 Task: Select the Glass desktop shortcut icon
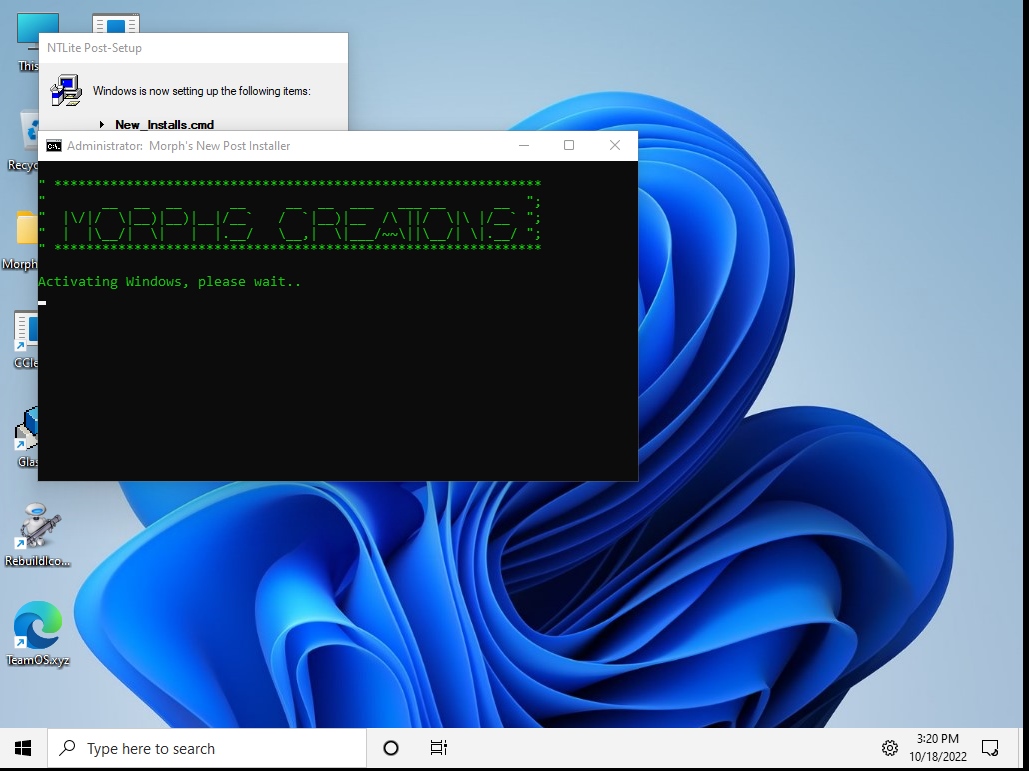(x=26, y=436)
